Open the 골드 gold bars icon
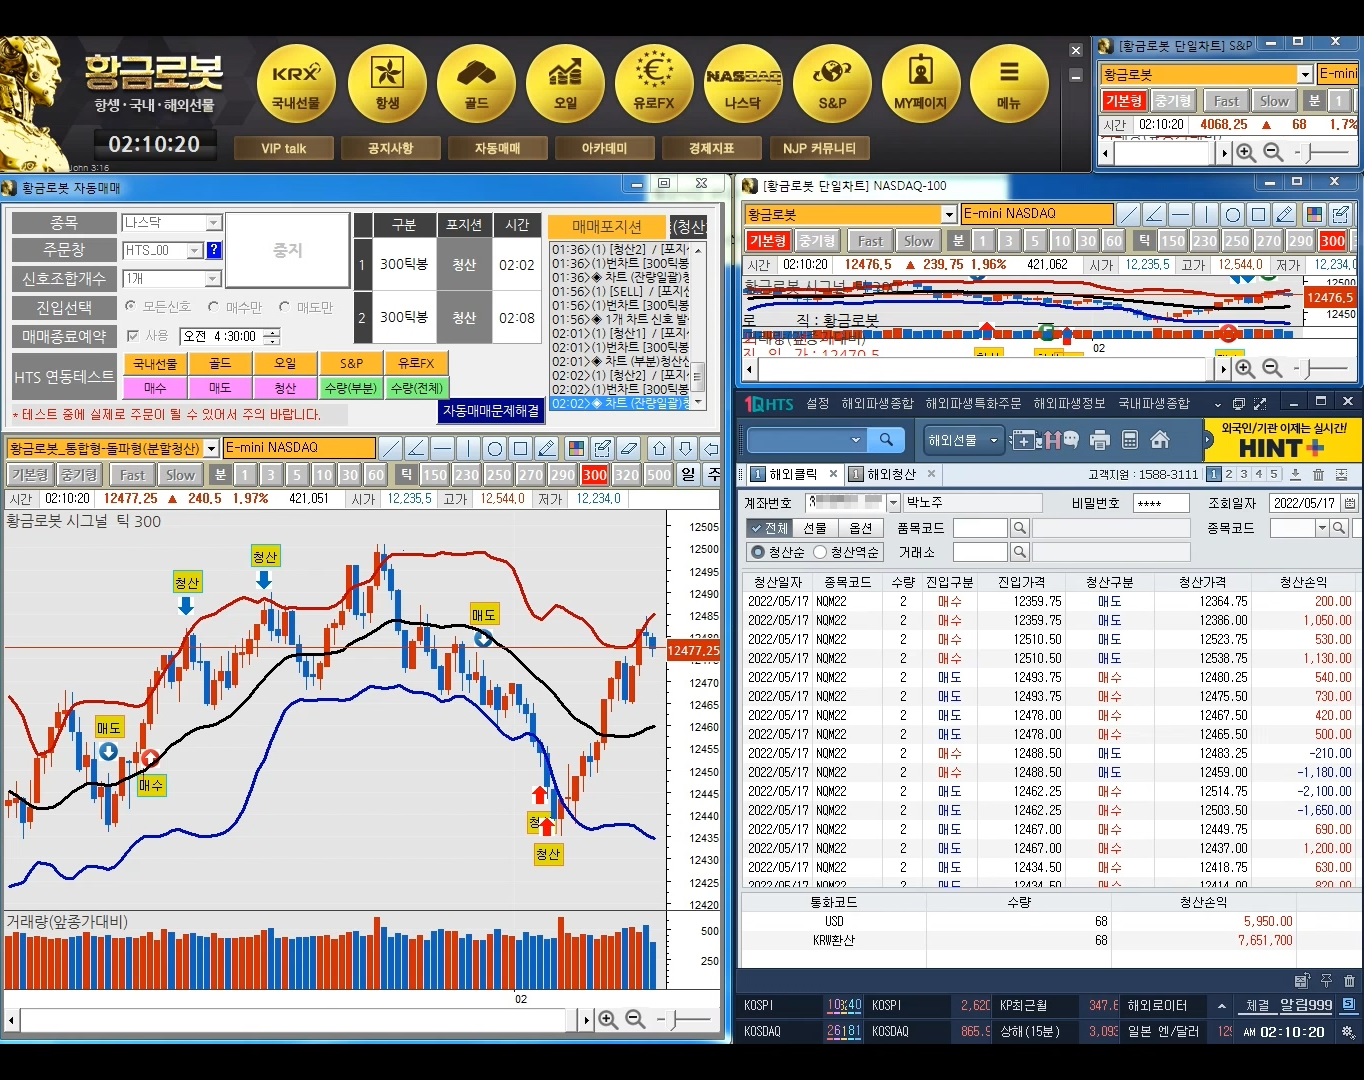This screenshot has height=1080, width=1372. (x=476, y=84)
